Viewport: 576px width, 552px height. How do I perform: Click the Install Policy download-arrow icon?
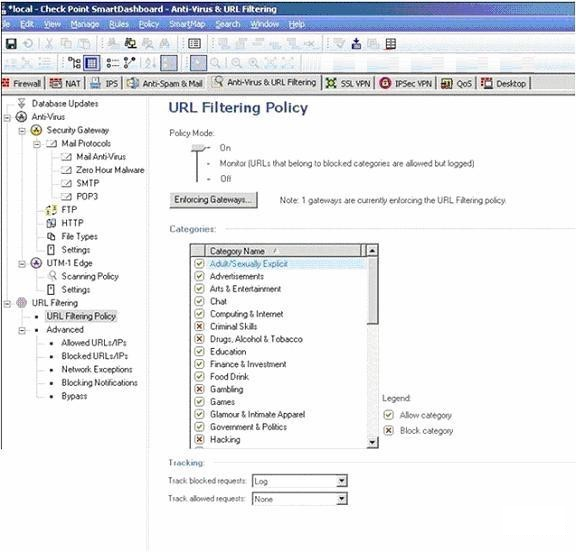point(356,44)
